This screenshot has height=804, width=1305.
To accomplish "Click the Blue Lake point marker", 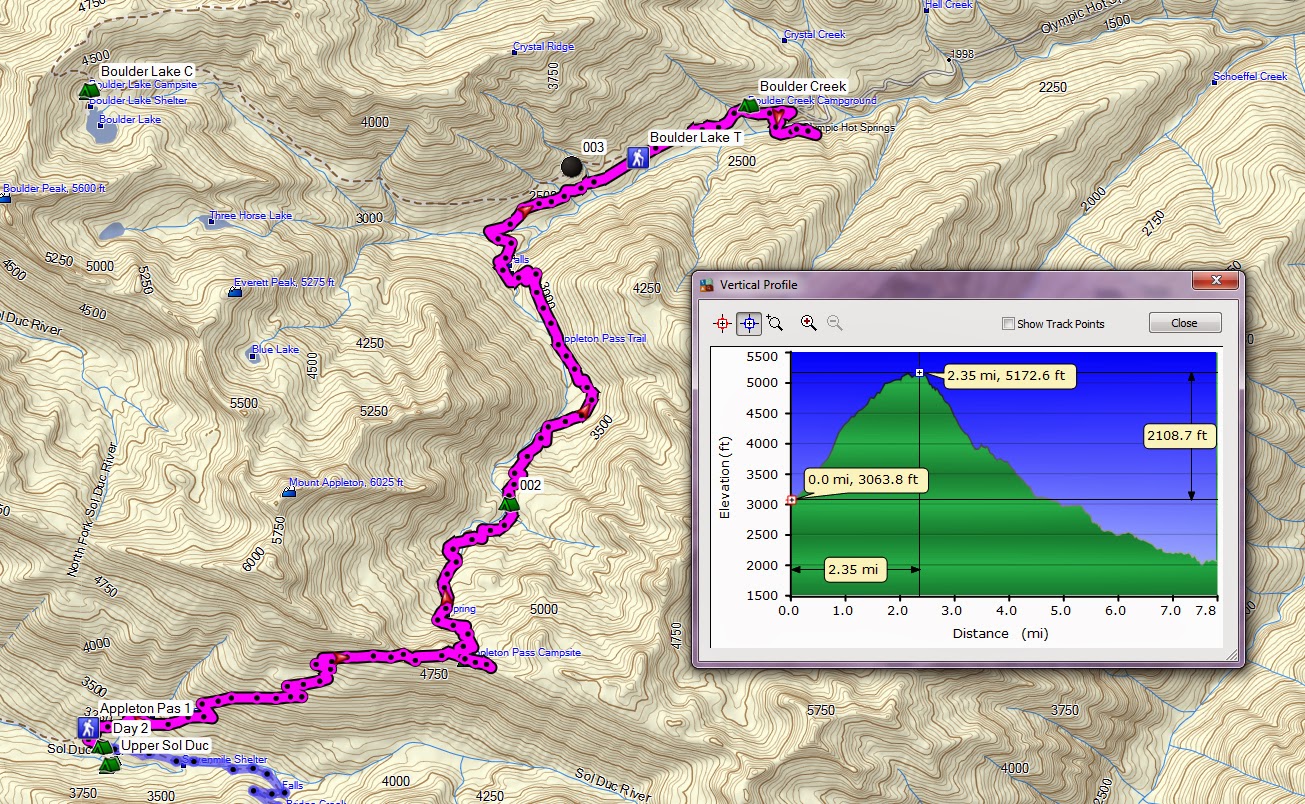I will coord(251,354).
